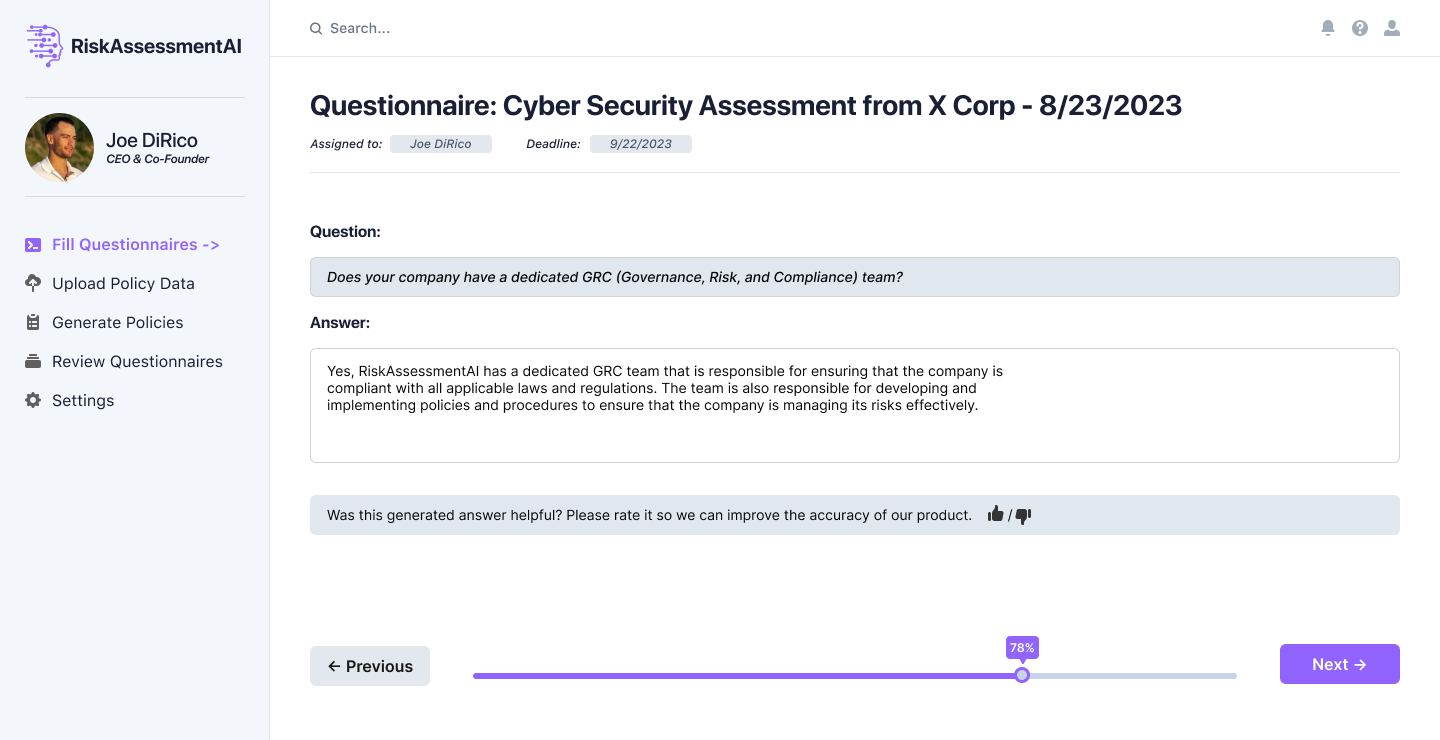Mark the answer unhelpful with thumbs down
This screenshot has width=1440, height=740.
click(x=1022, y=515)
